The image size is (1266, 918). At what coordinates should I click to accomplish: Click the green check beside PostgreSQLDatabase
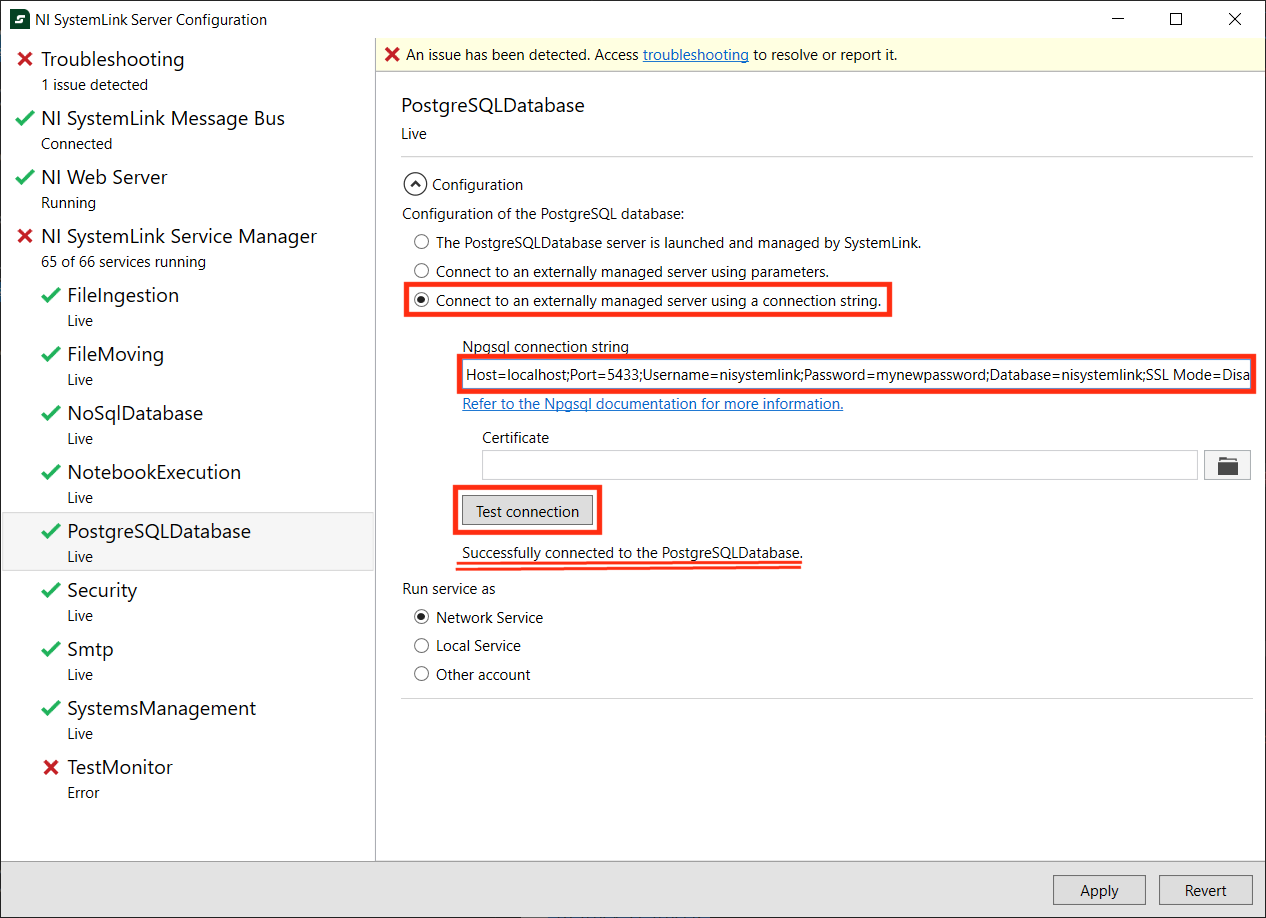[x=51, y=532]
